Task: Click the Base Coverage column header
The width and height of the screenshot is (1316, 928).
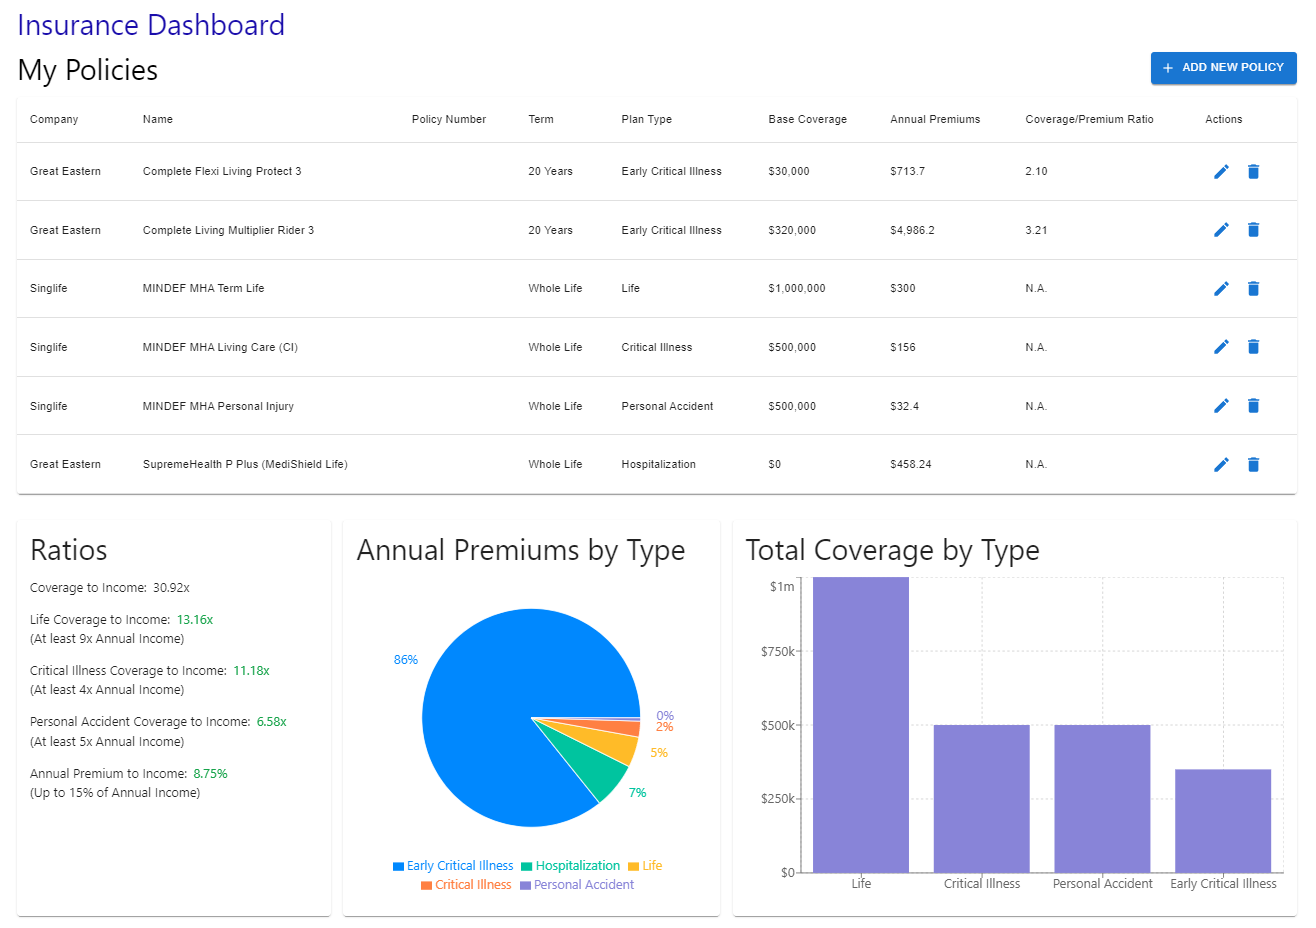Action: (807, 119)
